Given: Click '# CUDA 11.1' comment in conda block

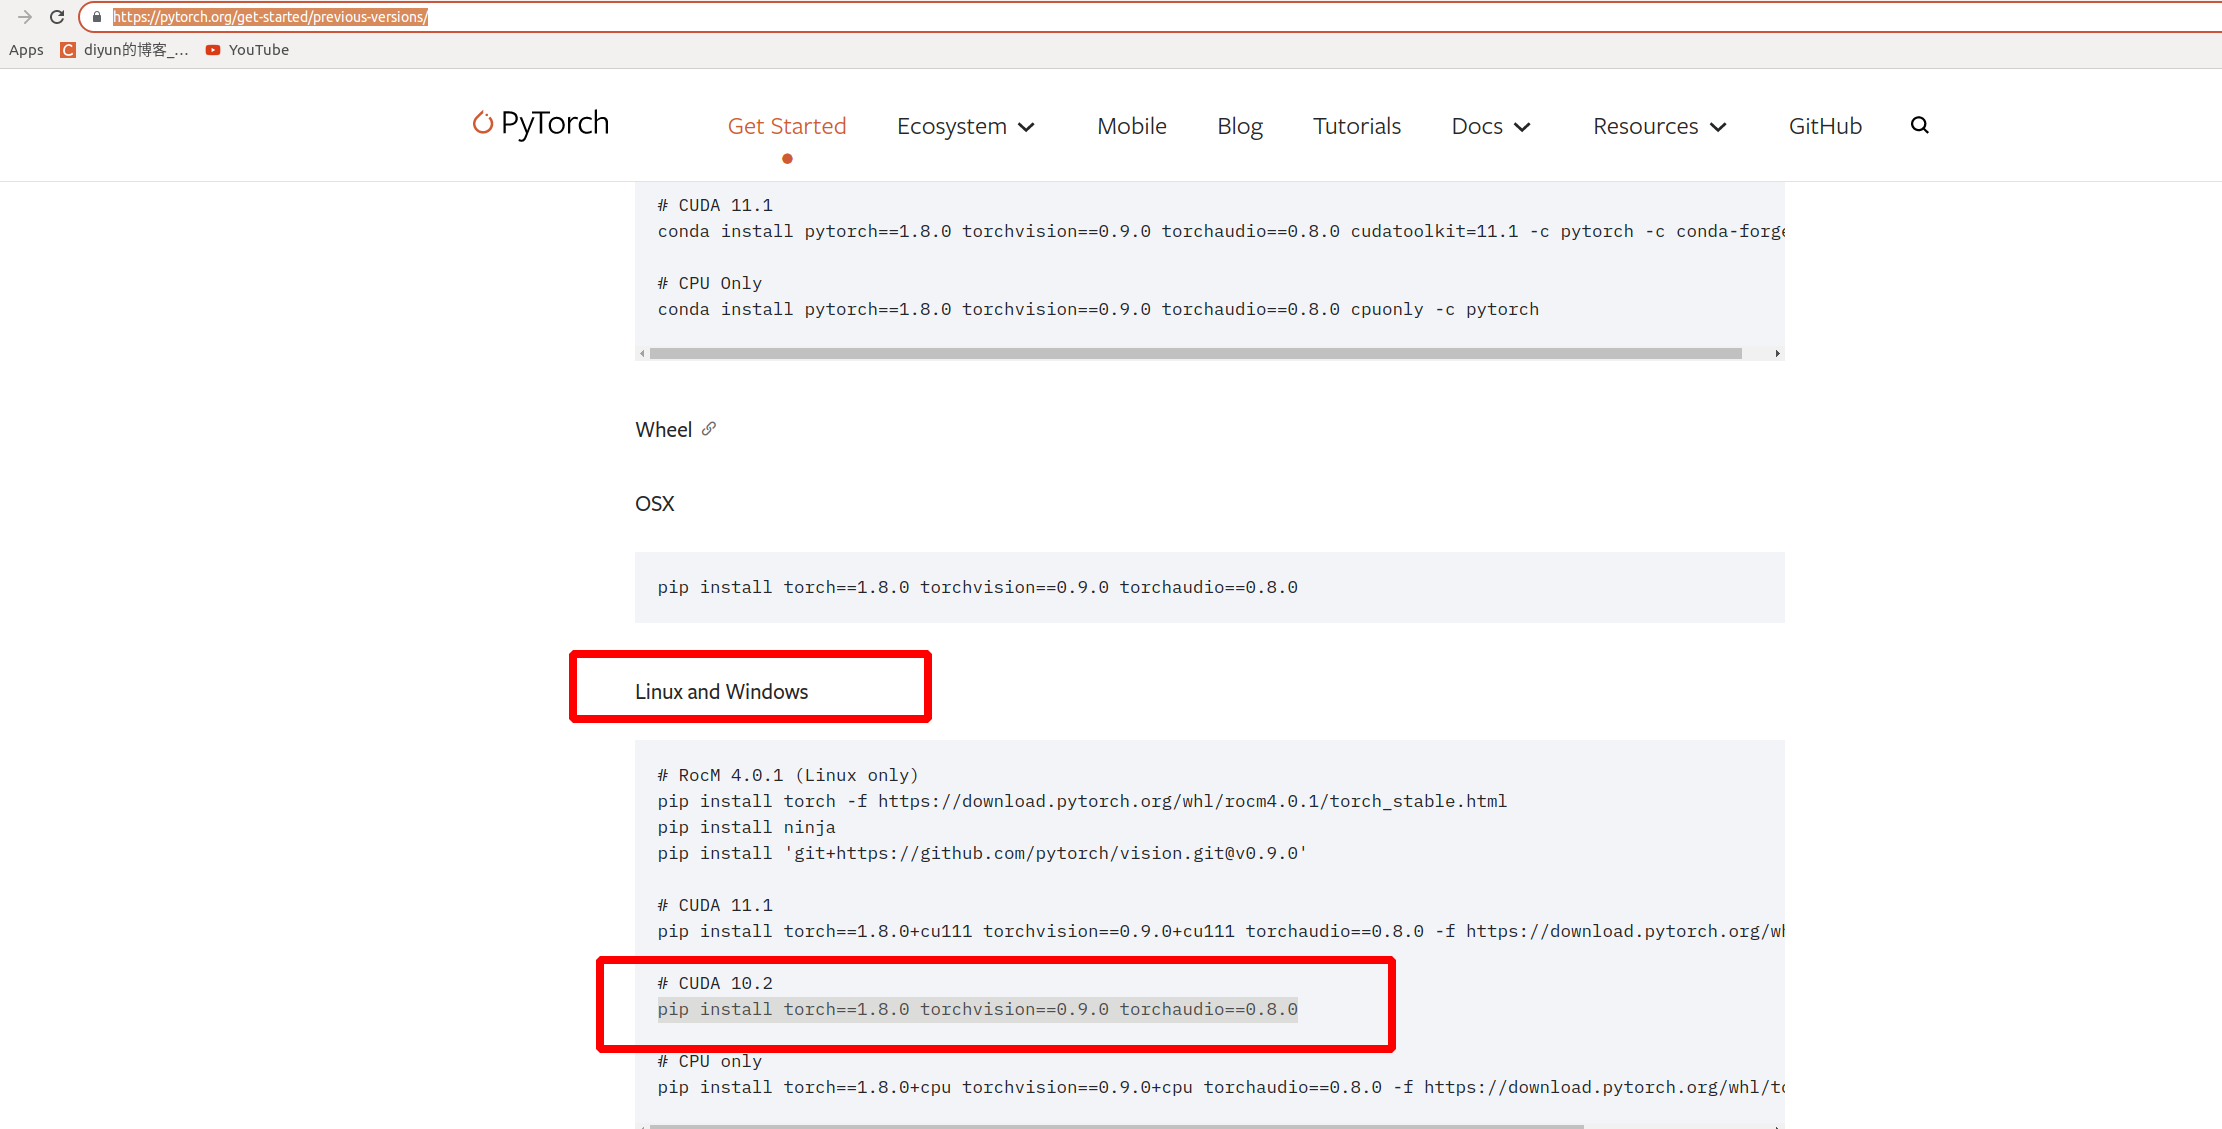Looking at the screenshot, I should (x=715, y=205).
